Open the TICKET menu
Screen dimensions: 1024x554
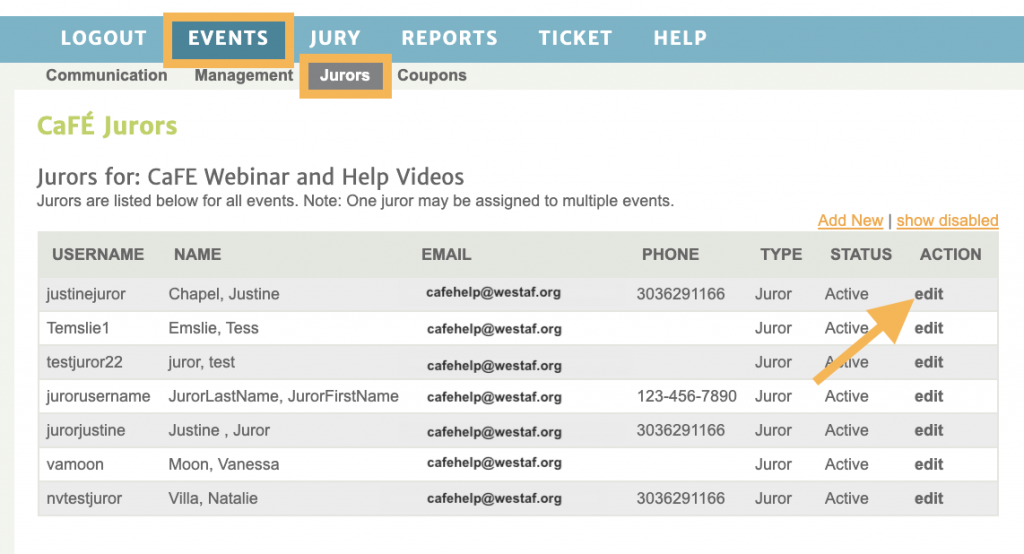click(x=575, y=38)
